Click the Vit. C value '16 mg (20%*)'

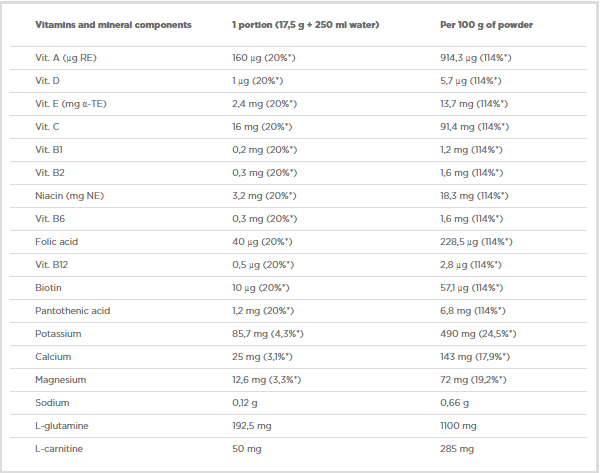(x=262, y=127)
